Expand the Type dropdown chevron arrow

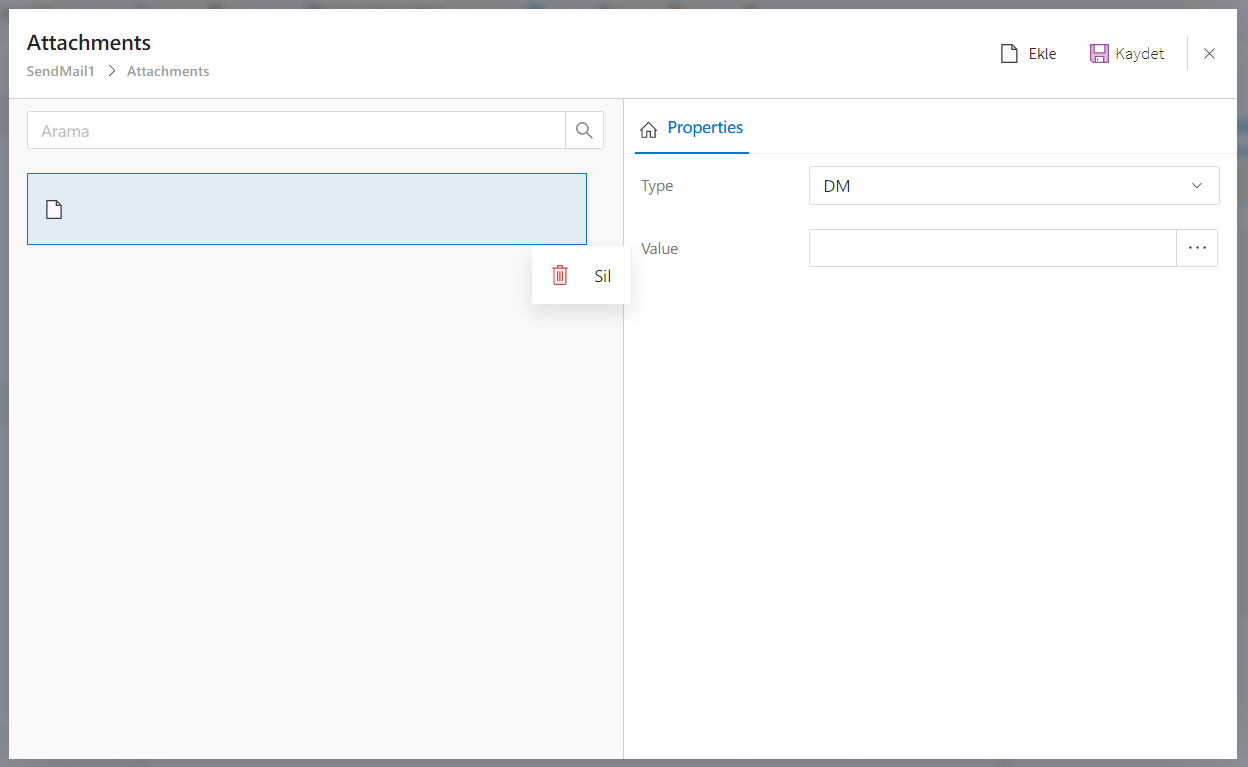pos(1197,186)
